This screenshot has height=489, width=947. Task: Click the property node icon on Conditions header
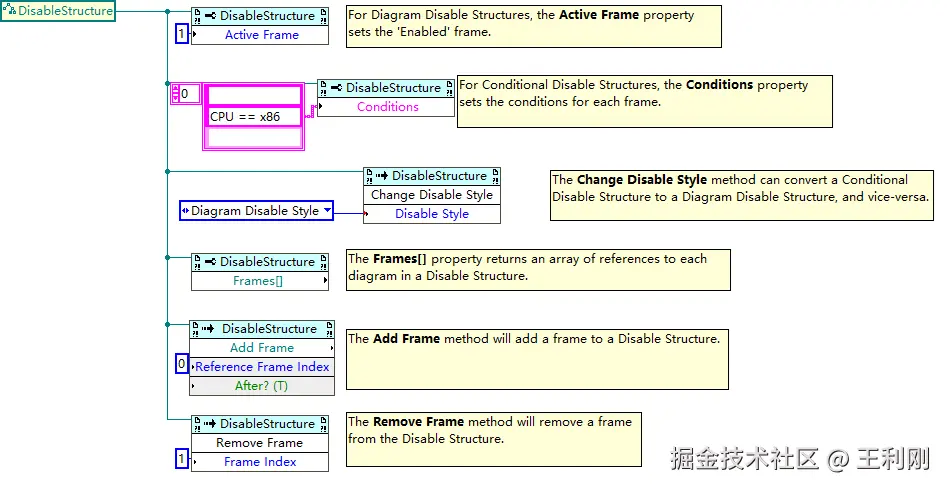336,88
